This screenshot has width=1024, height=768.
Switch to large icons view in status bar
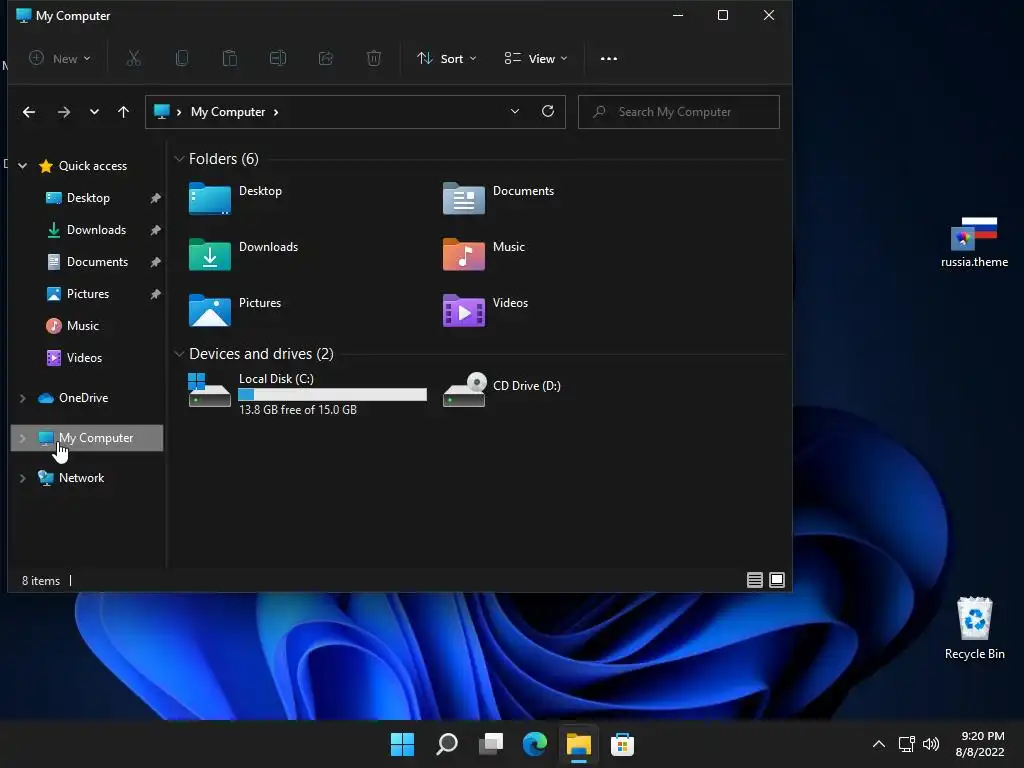(x=777, y=580)
